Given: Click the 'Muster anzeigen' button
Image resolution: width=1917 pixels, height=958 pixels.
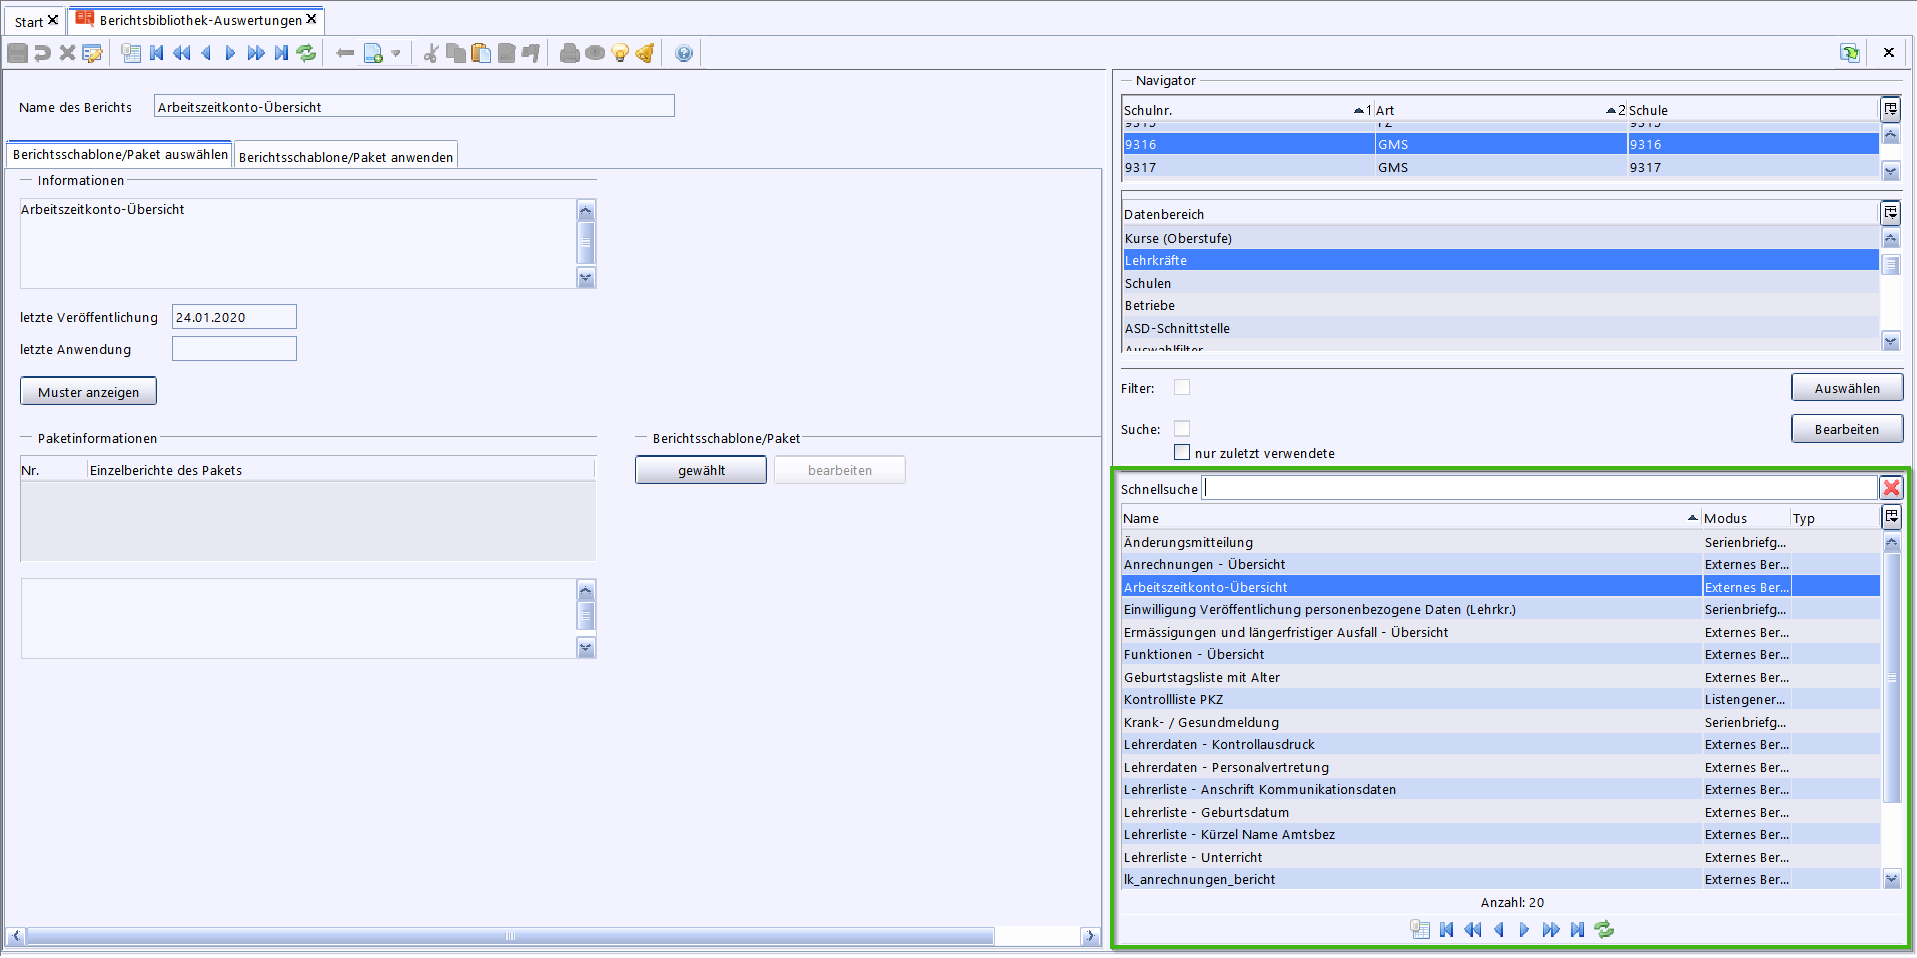Looking at the screenshot, I should 88,391.
